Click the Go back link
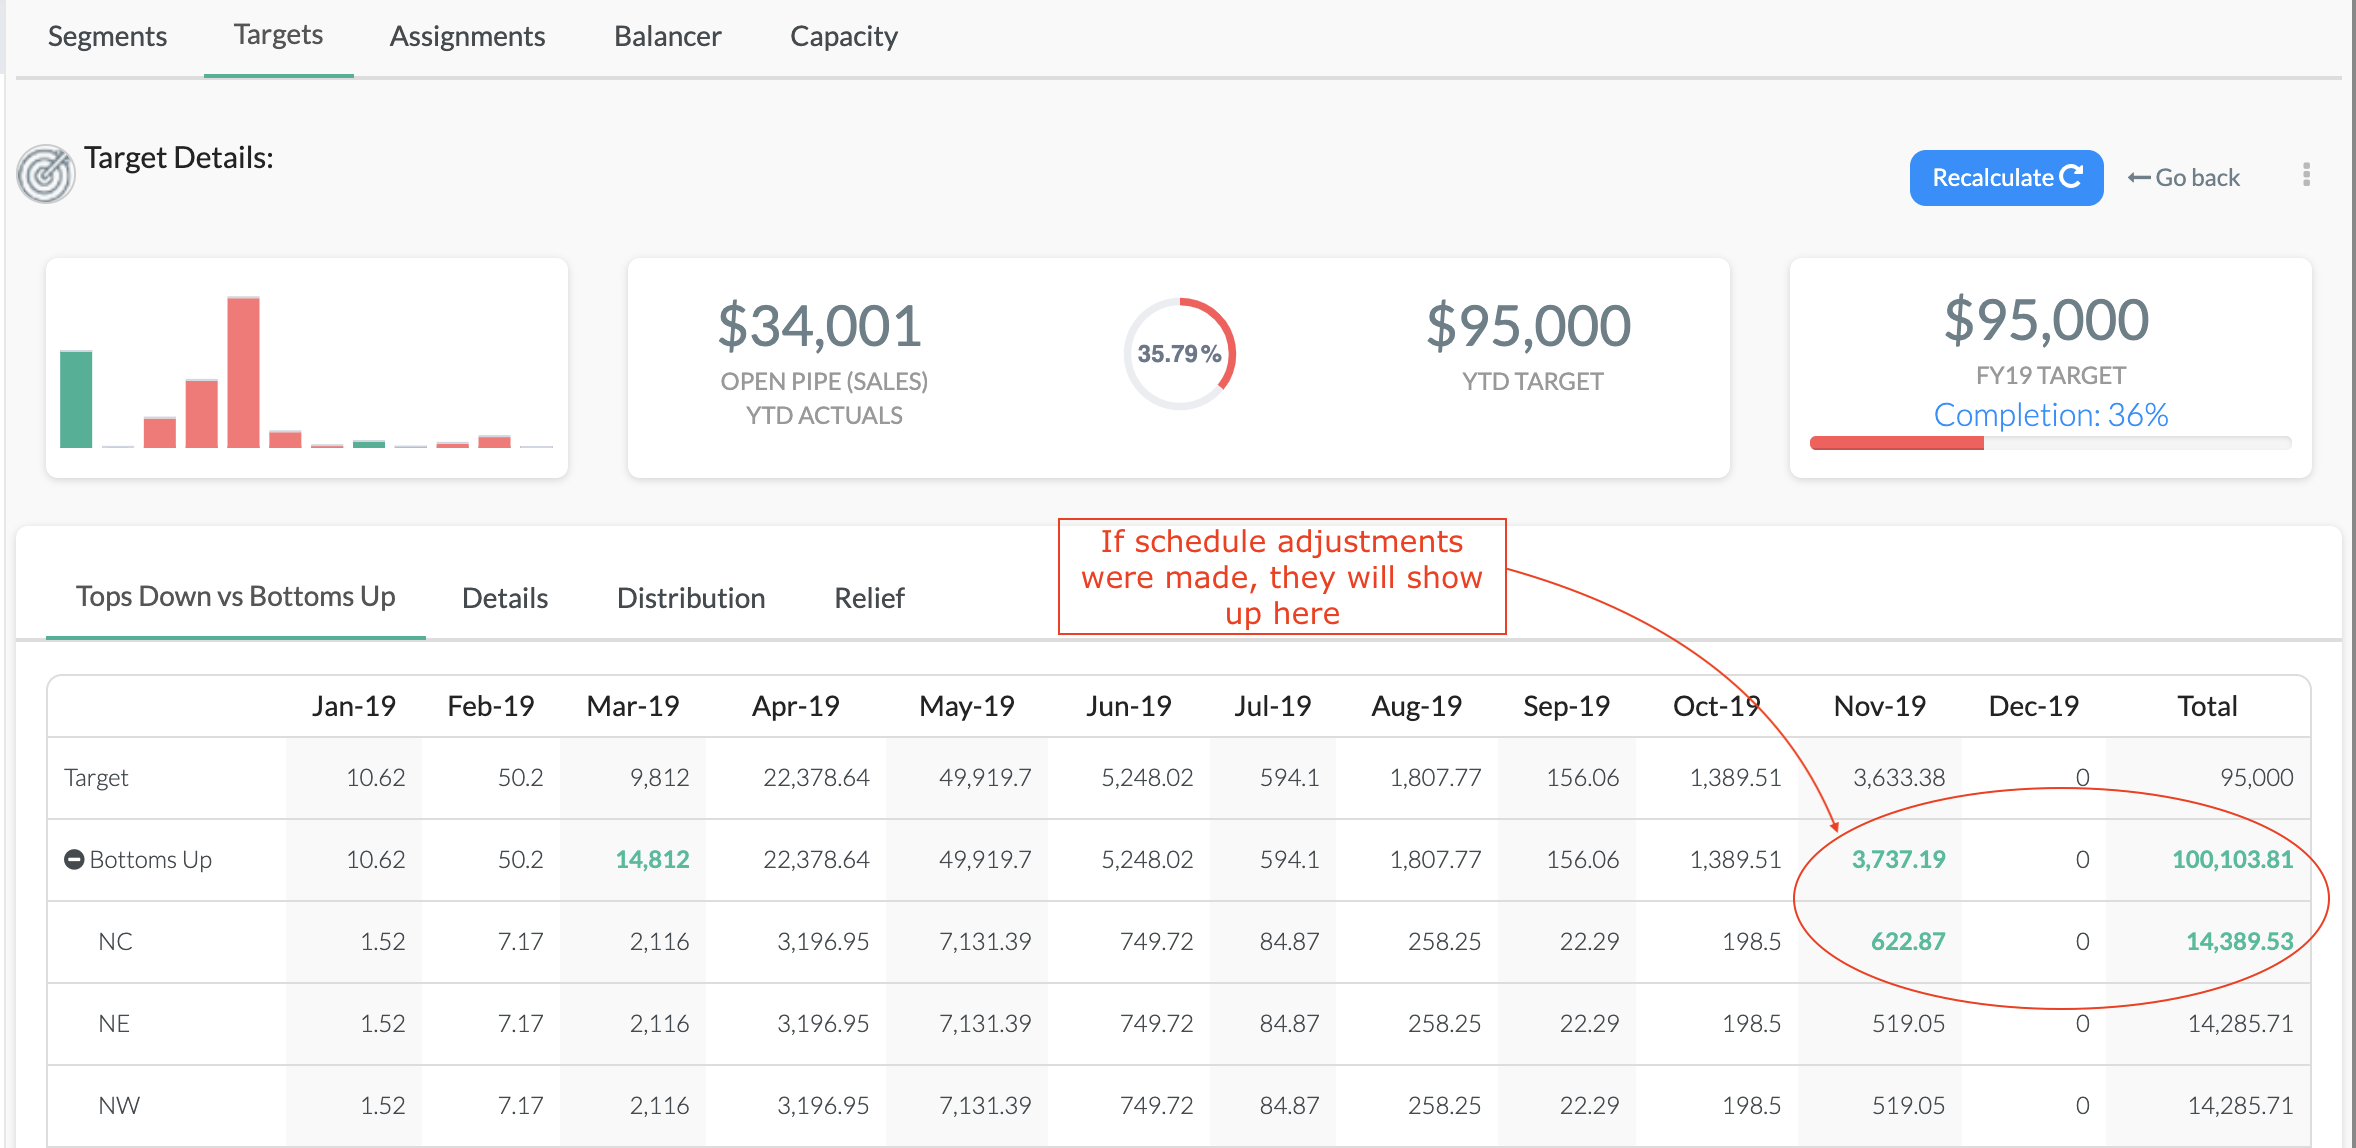 pyautogui.click(x=2184, y=178)
